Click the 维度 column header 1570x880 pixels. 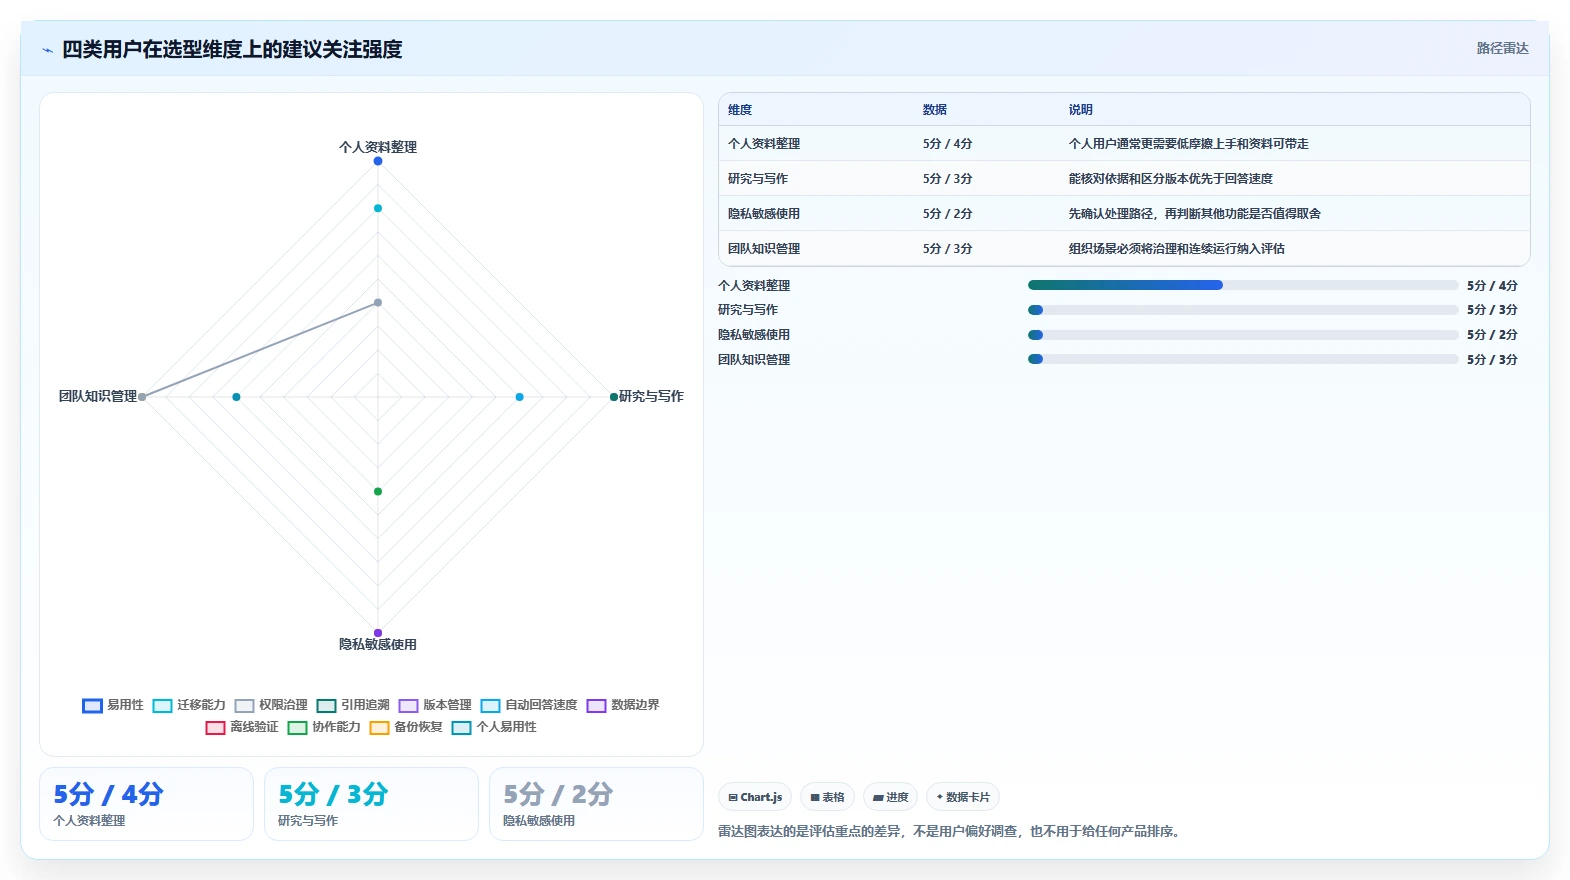[740, 110]
